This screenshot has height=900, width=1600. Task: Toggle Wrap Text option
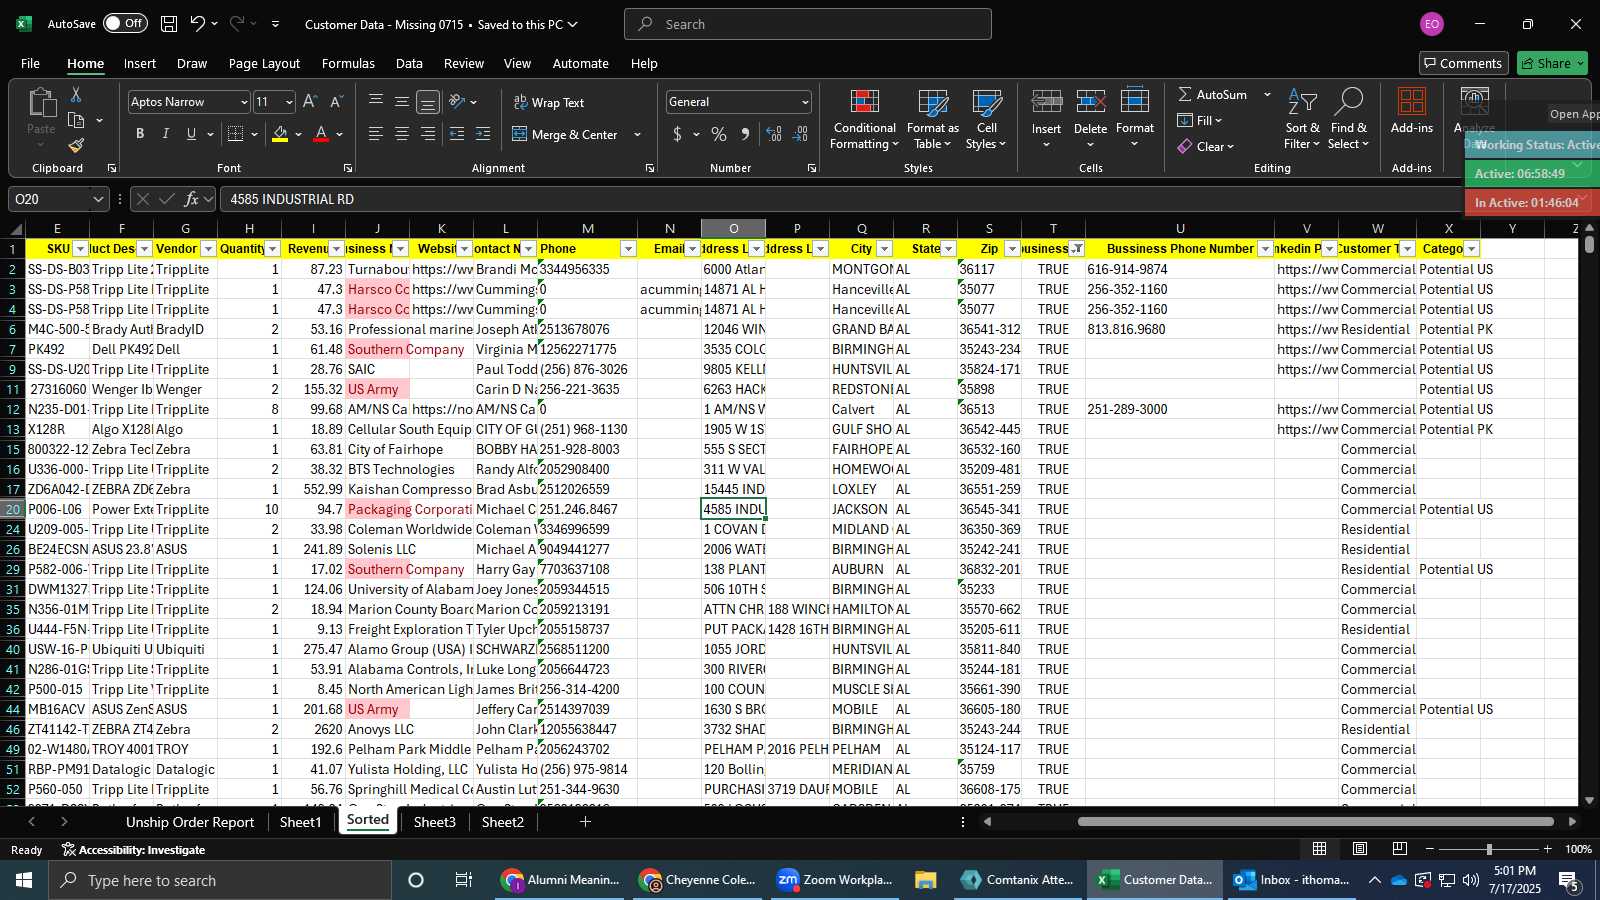click(x=548, y=102)
